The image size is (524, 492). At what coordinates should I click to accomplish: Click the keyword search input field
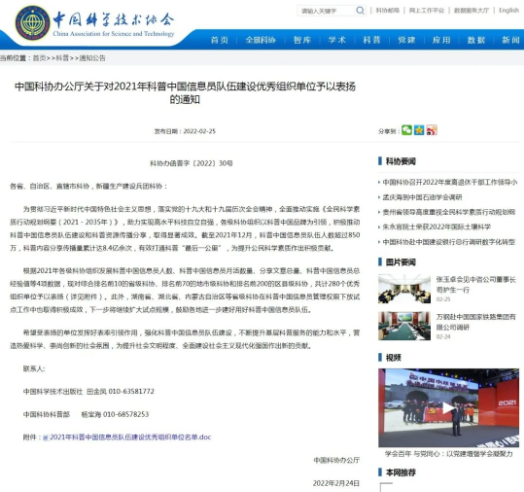[x=326, y=11]
